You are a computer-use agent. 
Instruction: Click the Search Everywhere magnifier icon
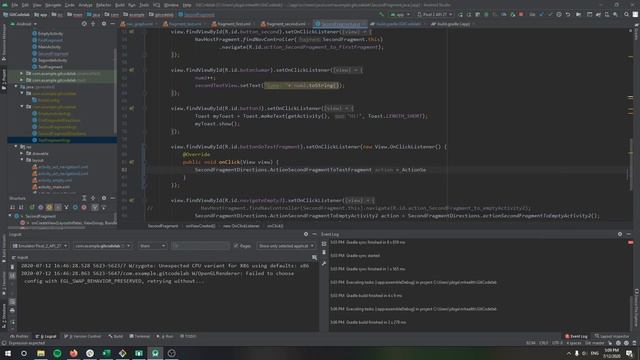626,15
